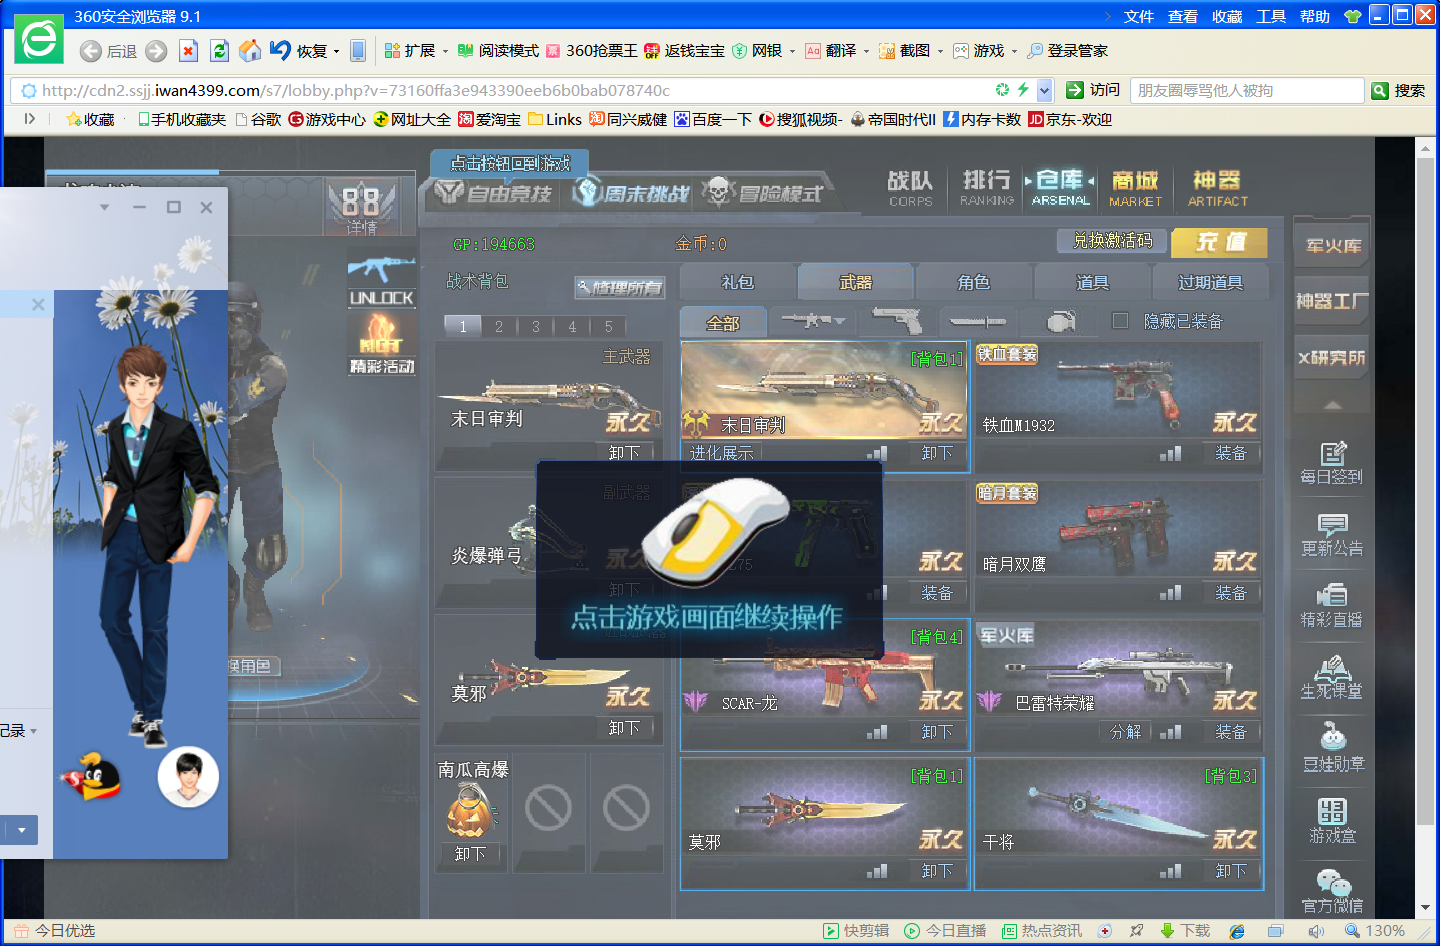Open the 商城 MARKET menu
Screen dimensions: 1440x946
coord(1136,187)
